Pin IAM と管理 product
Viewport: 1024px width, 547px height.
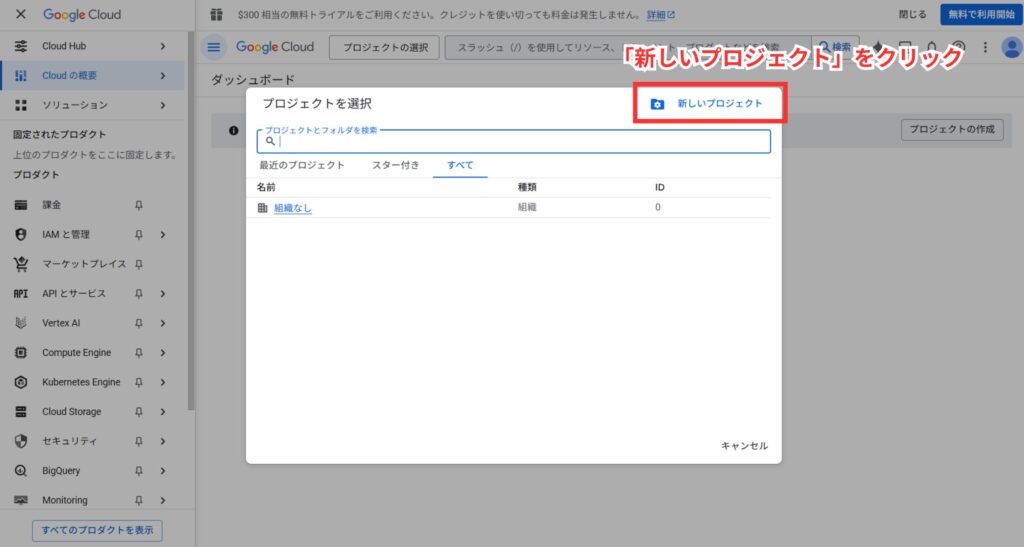coord(138,234)
